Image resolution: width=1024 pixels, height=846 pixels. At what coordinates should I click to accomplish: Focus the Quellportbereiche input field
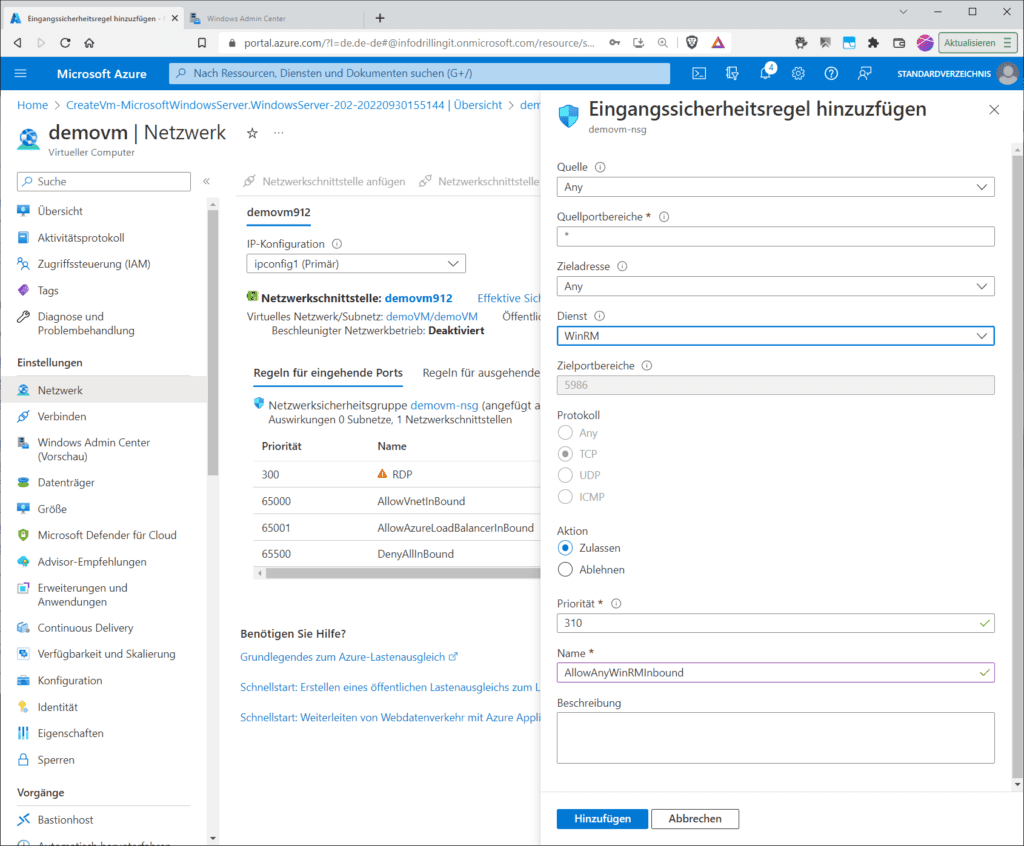775,236
